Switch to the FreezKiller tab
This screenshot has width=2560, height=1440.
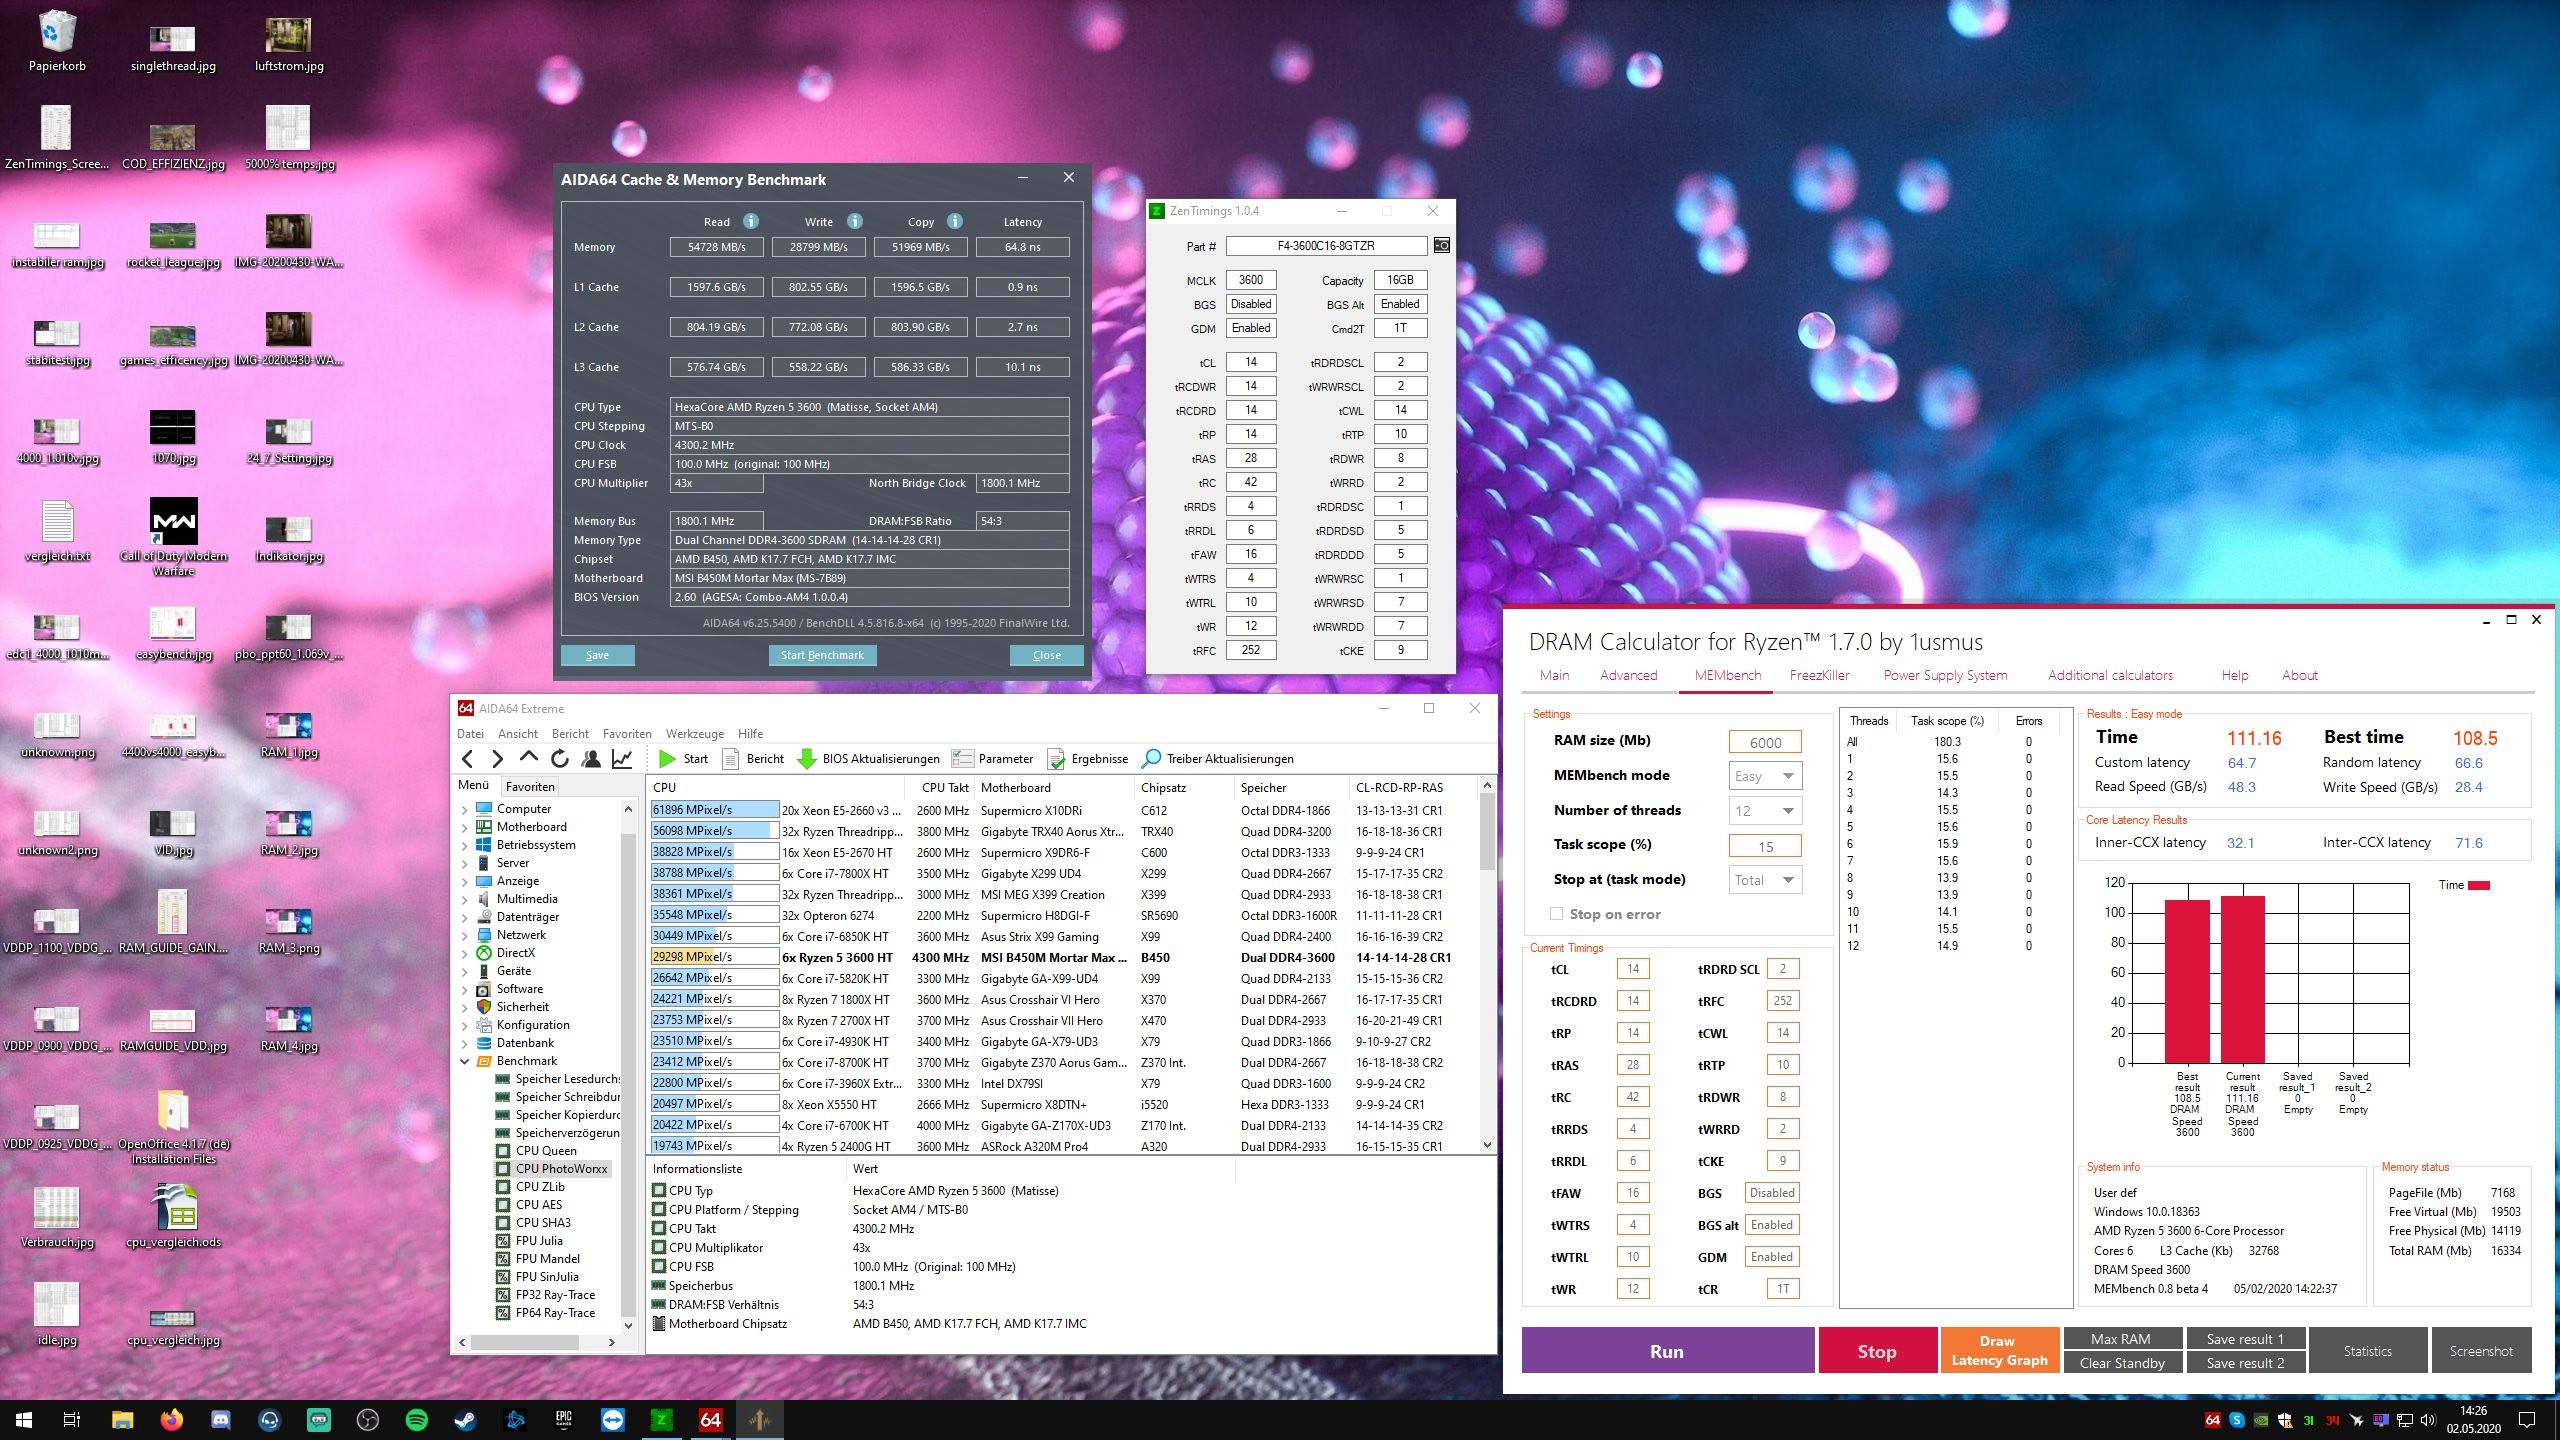point(1819,675)
